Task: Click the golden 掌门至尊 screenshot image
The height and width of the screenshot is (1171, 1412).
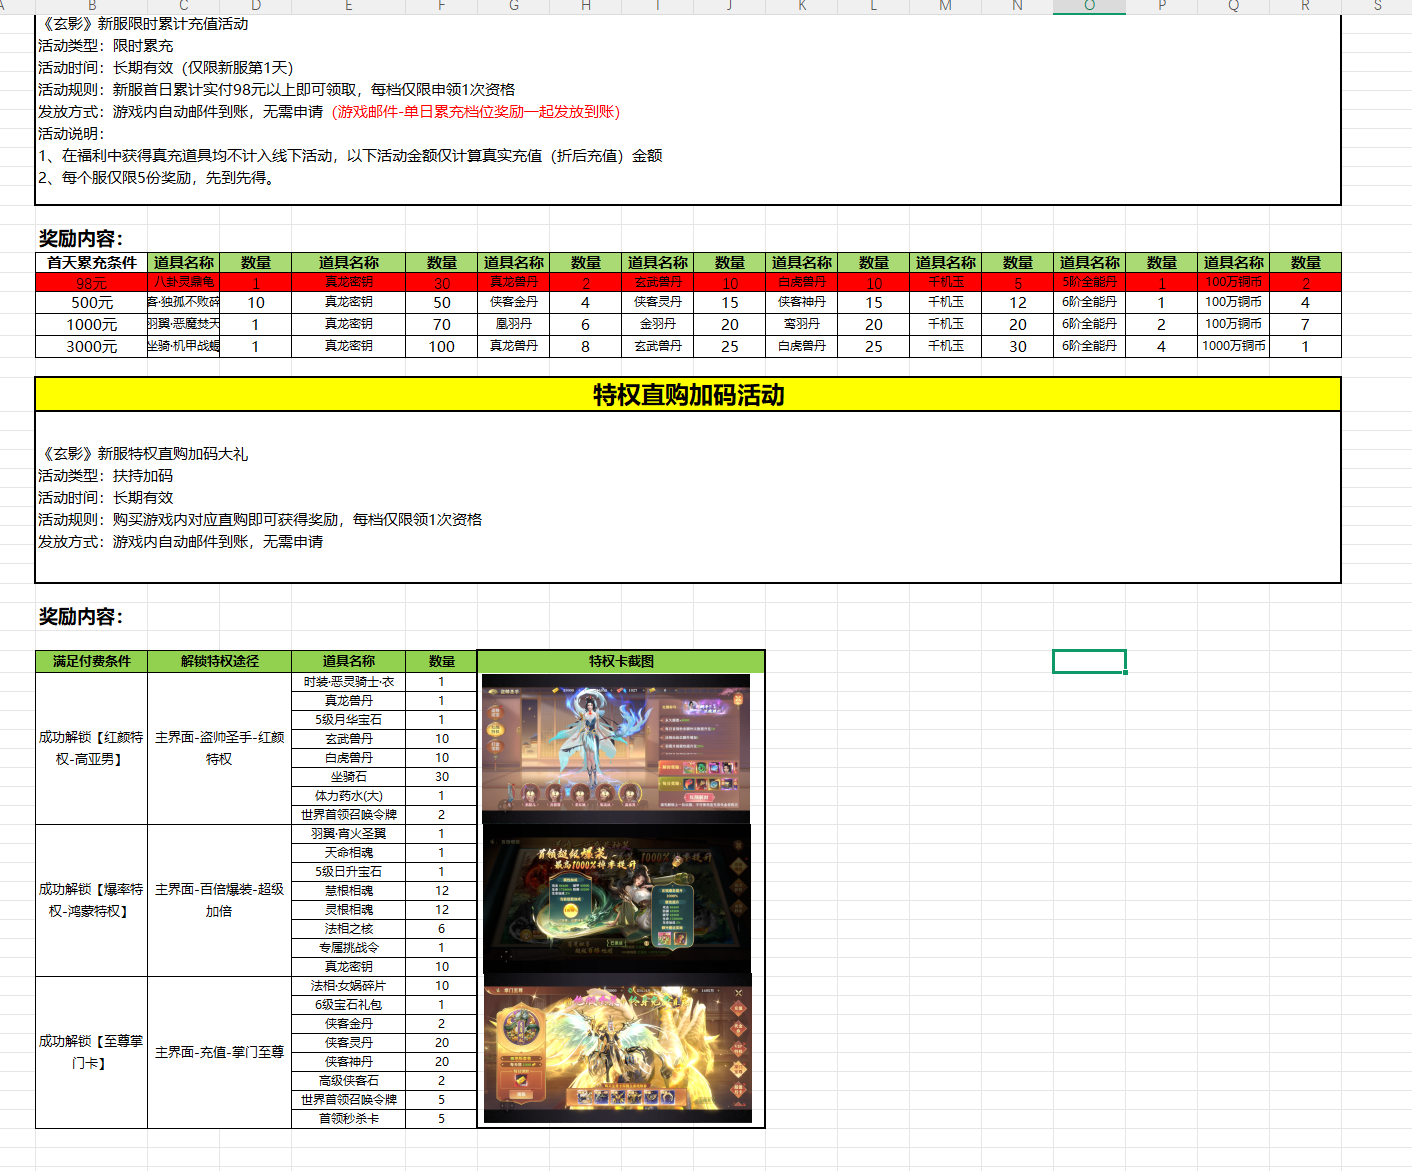Action: [x=617, y=1050]
